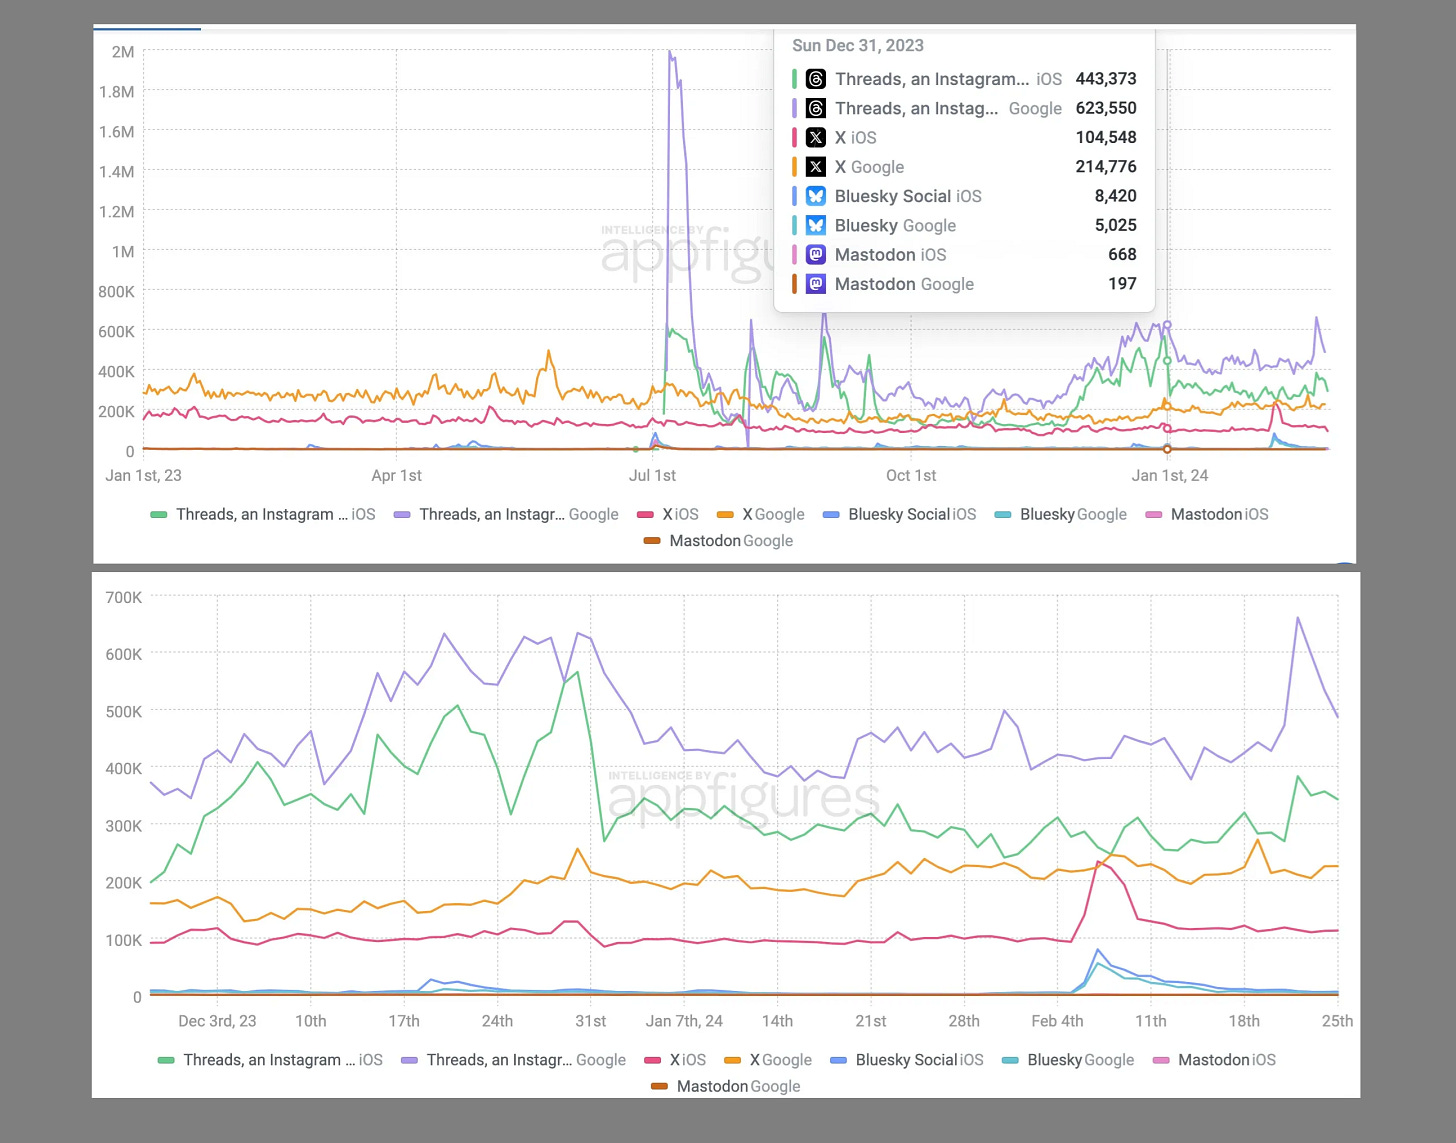Toggle Threads Google series in lower chart legend
Viewport: 1456px width, 1143px height.
pos(513,1060)
